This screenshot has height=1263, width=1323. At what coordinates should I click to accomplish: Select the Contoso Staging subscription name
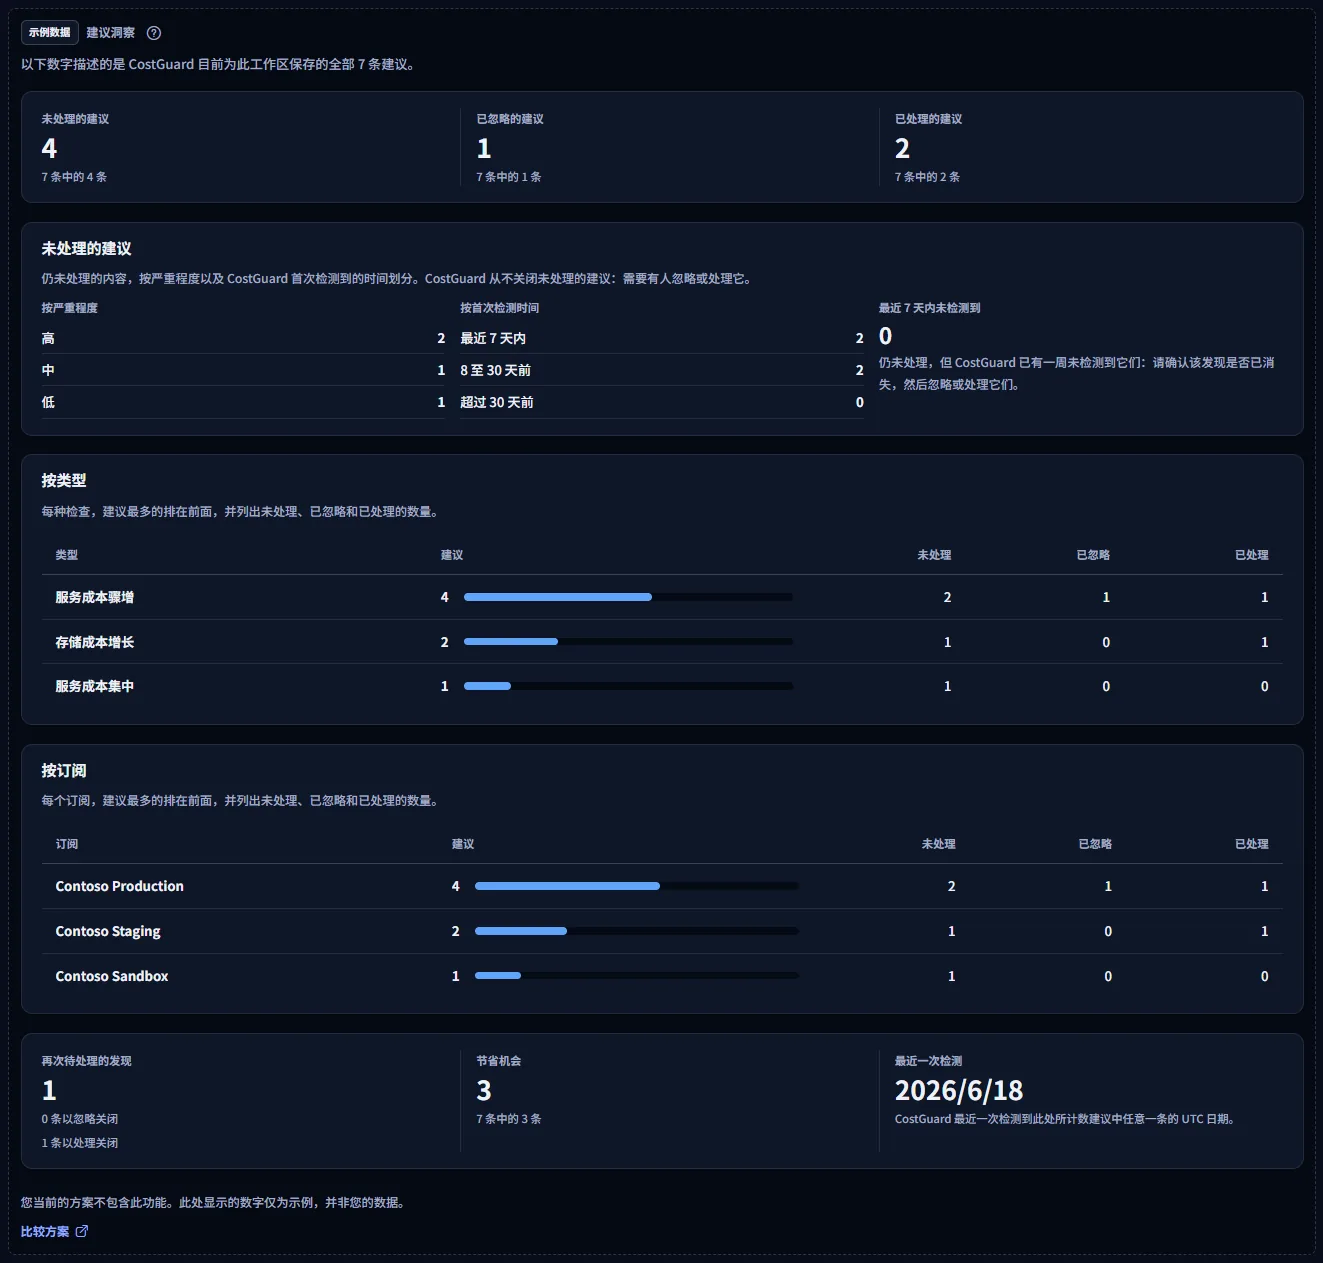(x=108, y=931)
